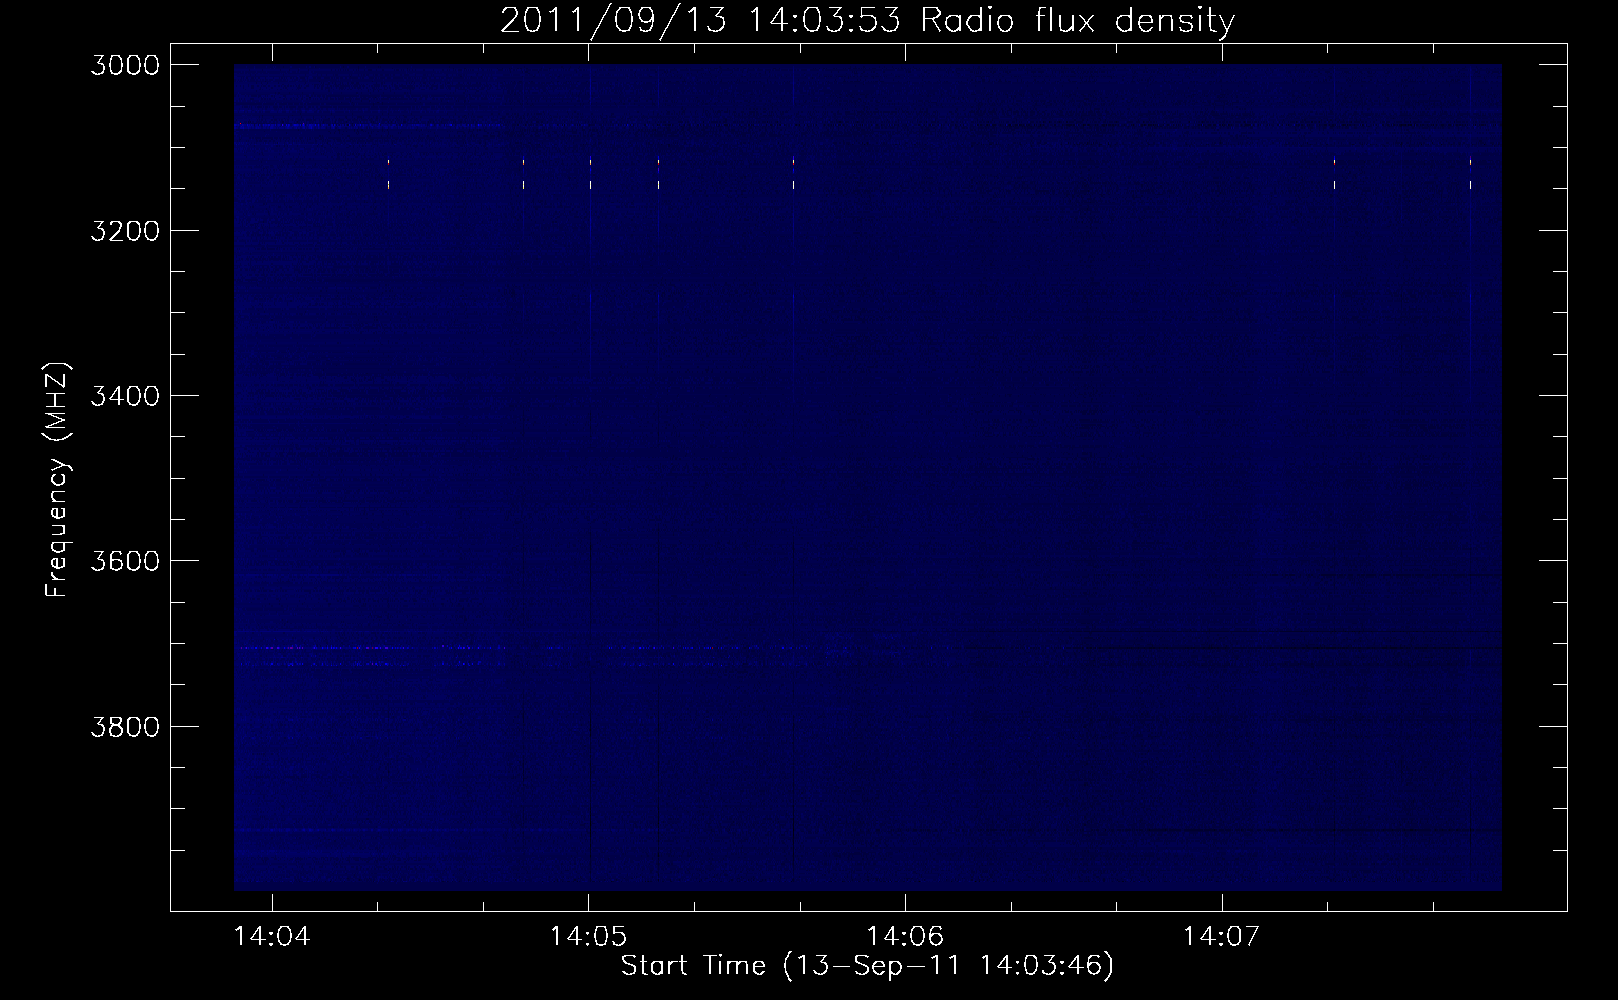This screenshot has height=1000, width=1618.
Task: Click the 14:04 time tick label
Action: [272, 937]
